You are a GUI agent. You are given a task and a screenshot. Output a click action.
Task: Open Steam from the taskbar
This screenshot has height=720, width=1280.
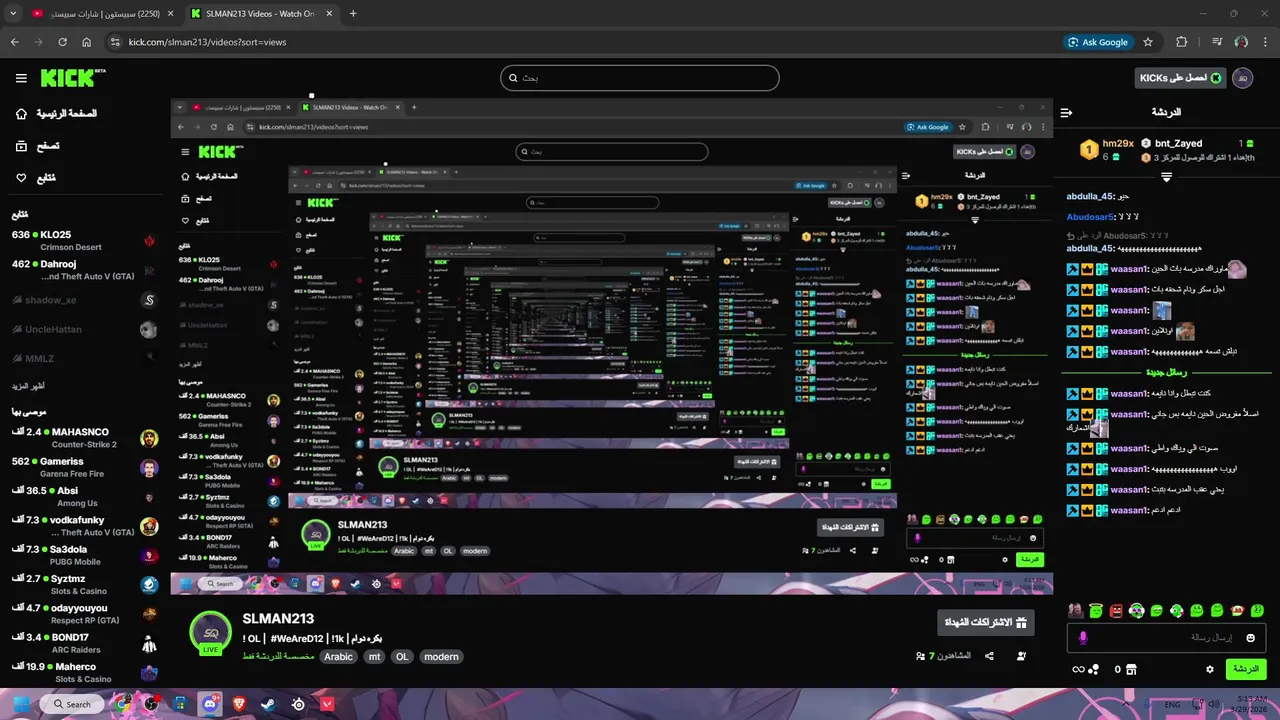point(268,704)
